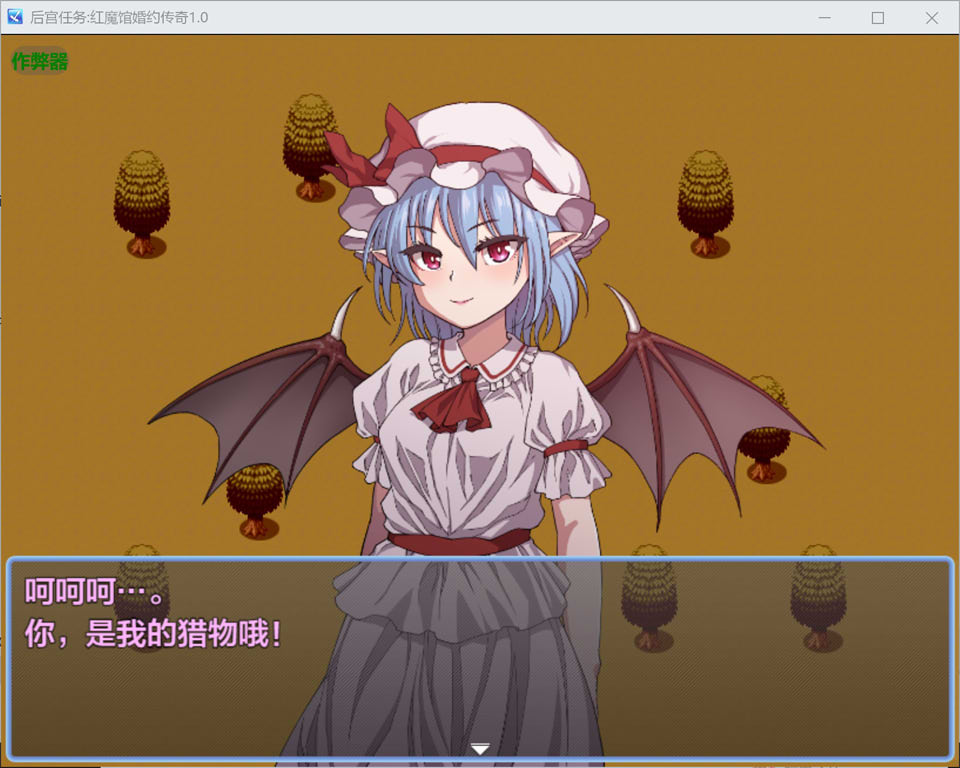Click the dialogue line 你，是我的猎物哦！
Viewport: 960px width, 768px height.
(x=153, y=634)
